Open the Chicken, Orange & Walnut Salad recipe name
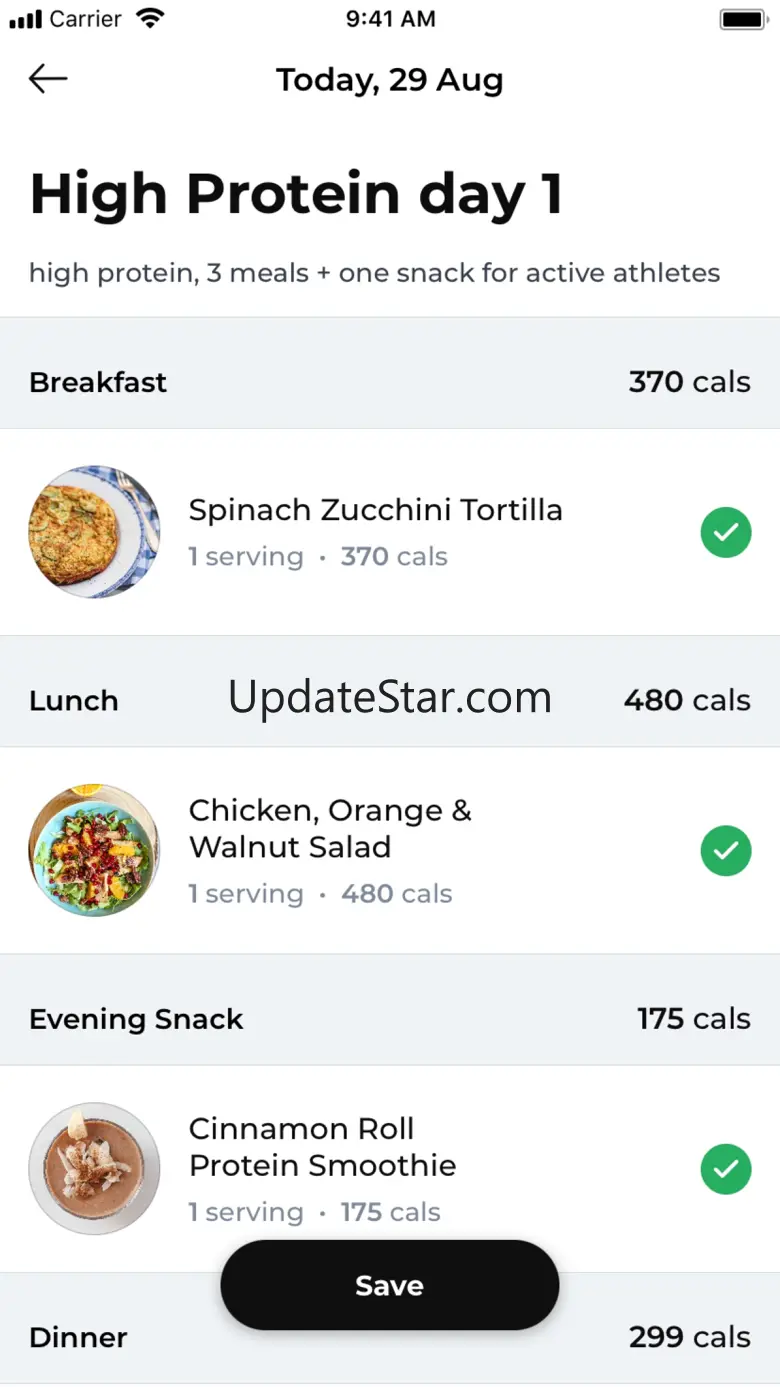Viewport: 780px width, 1387px height. [x=330, y=828]
